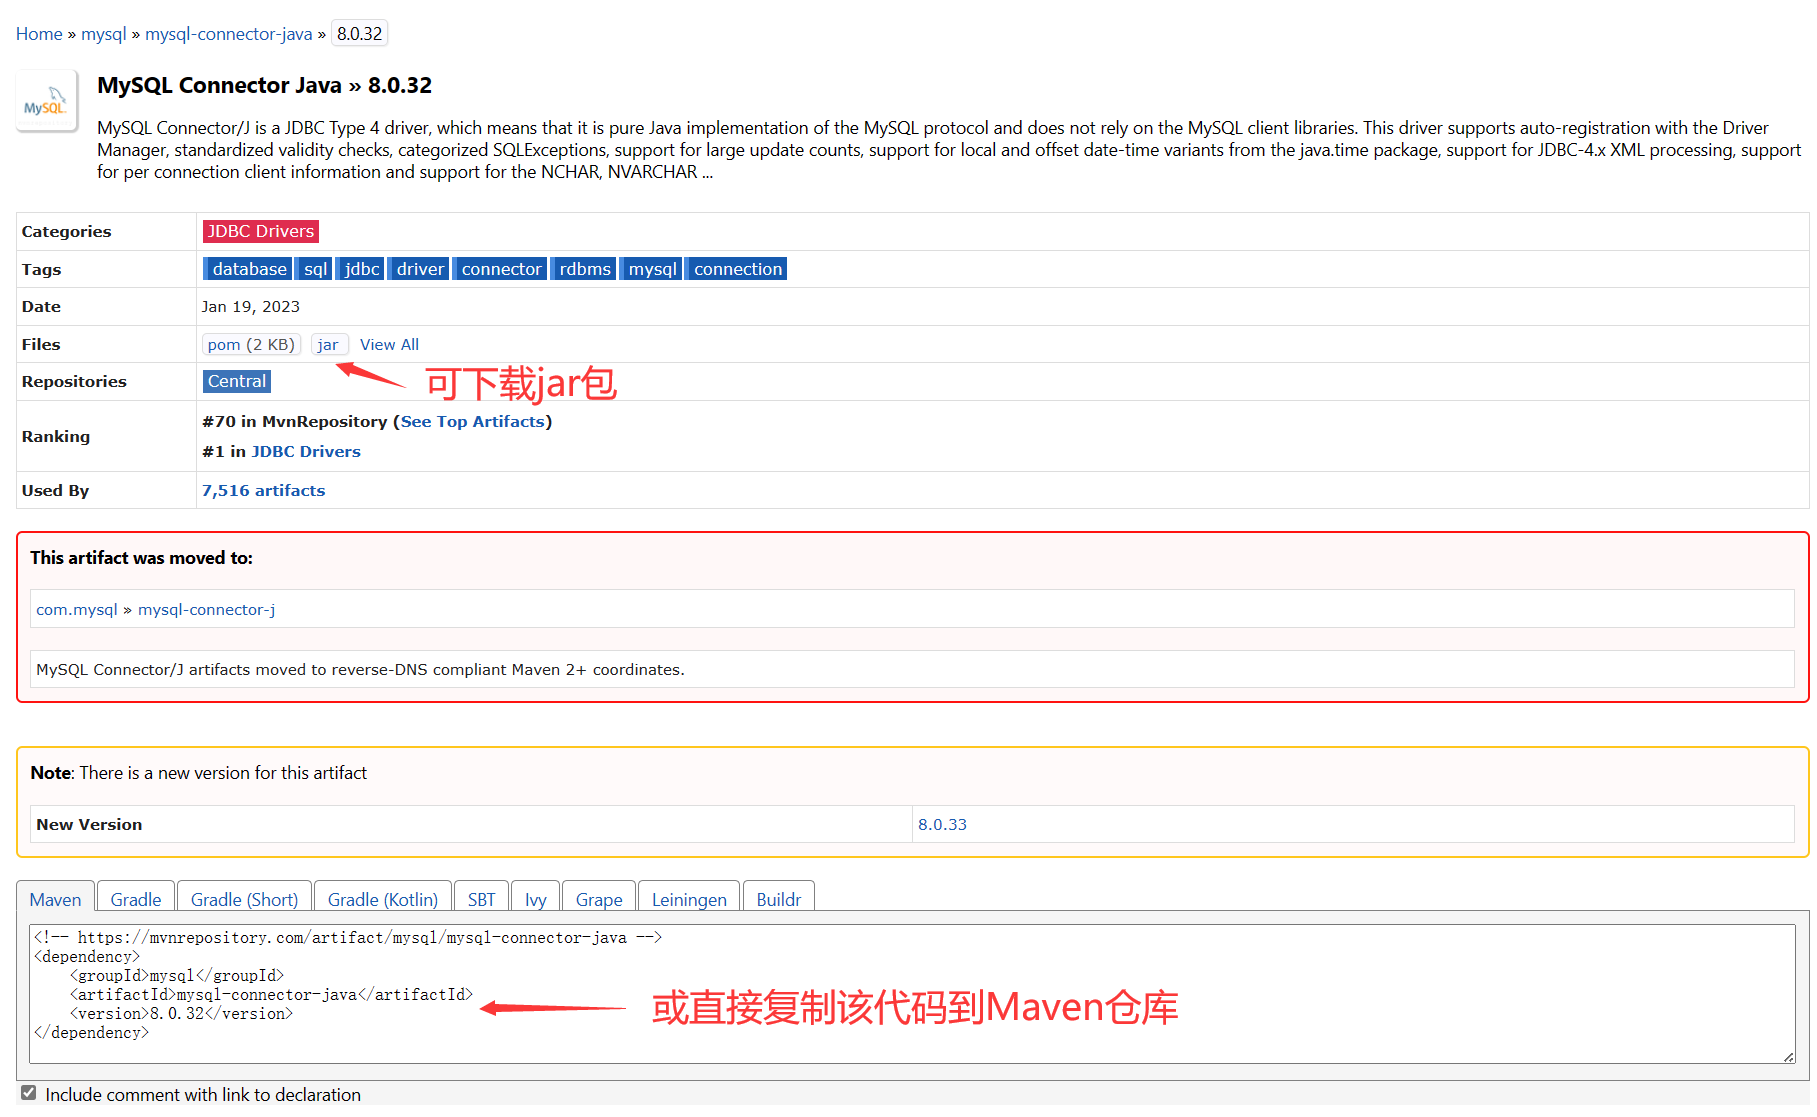1817x1117 pixels.
Task: Switch to the Gradle tab
Action: [136, 899]
